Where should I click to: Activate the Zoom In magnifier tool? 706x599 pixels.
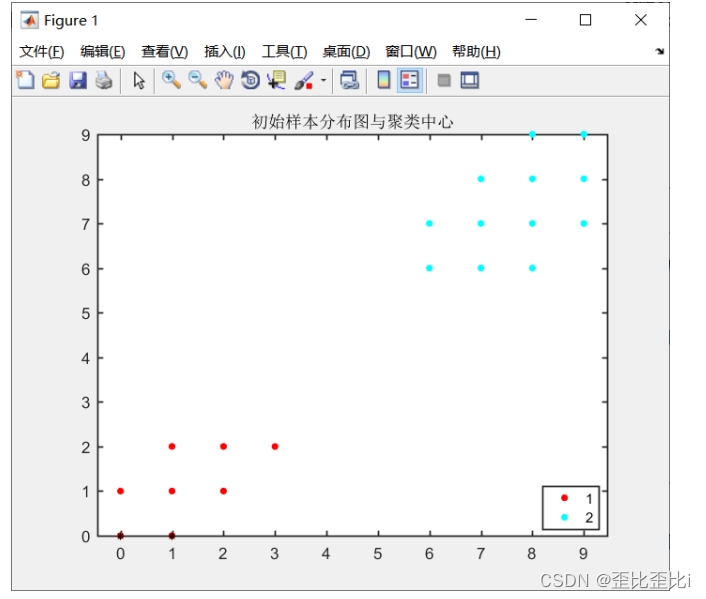(171, 80)
